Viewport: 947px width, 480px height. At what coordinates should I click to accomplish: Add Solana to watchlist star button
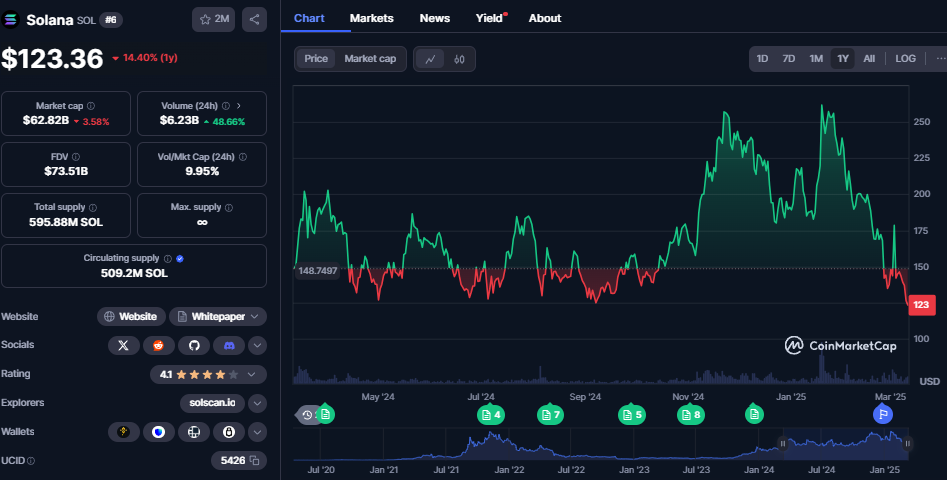pyautogui.click(x=213, y=20)
